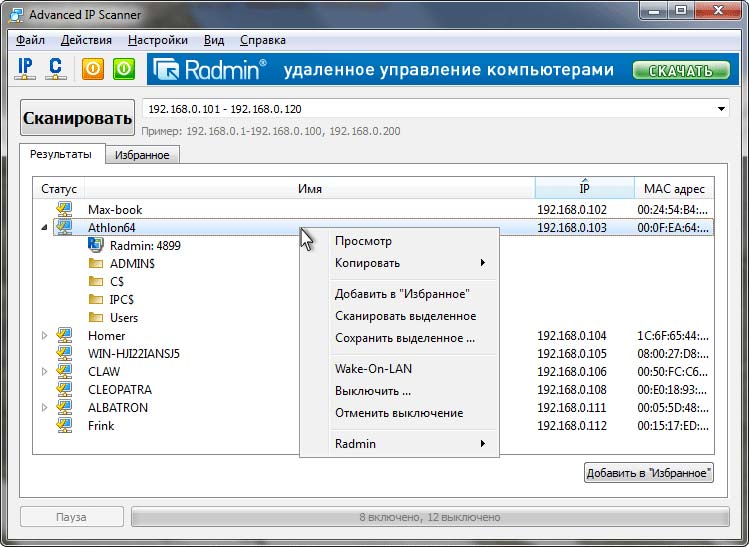Expand the ALBATRON tree node

pyautogui.click(x=44, y=408)
